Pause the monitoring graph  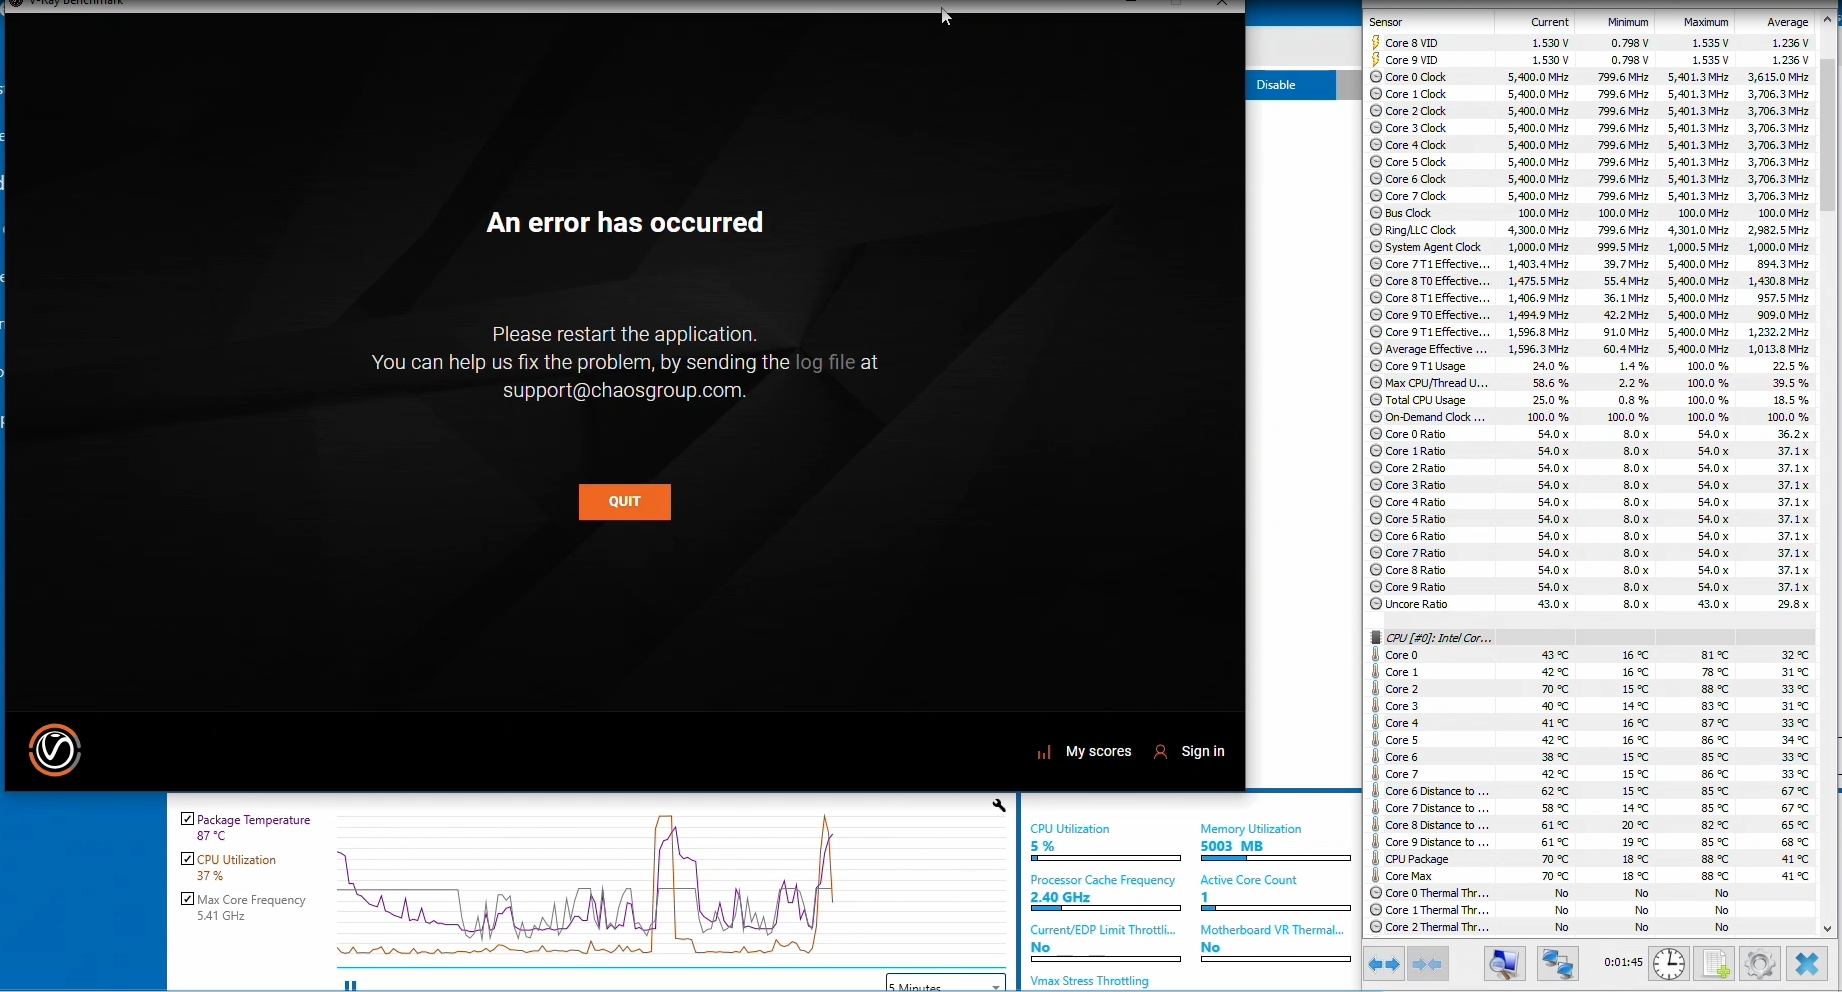click(350, 985)
